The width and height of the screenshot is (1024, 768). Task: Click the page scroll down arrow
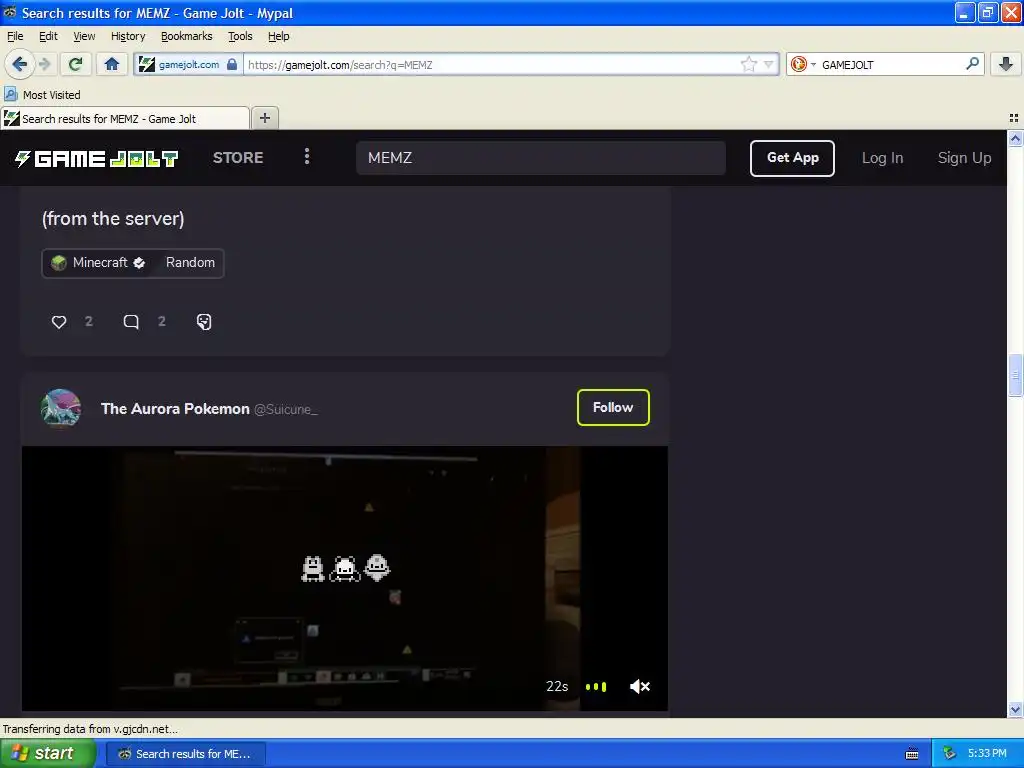pyautogui.click(x=1015, y=709)
